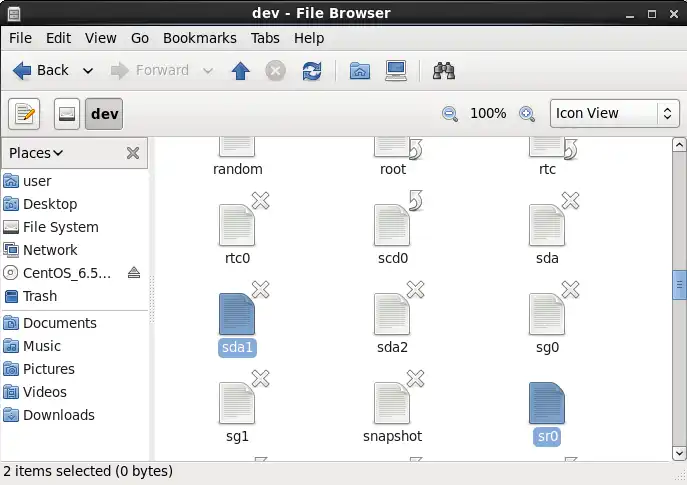
Task: Open the Edit menu
Action: (x=58, y=38)
